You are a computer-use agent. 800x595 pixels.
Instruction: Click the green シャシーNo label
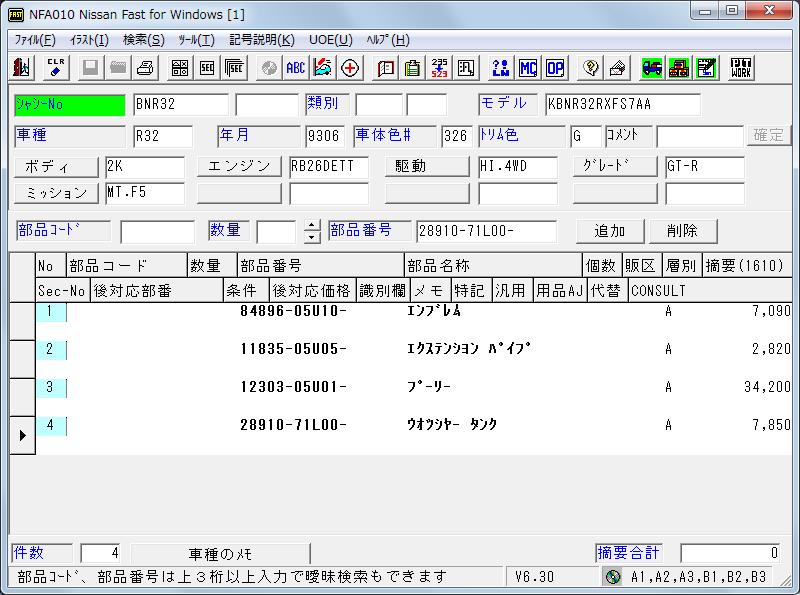[x=70, y=105]
